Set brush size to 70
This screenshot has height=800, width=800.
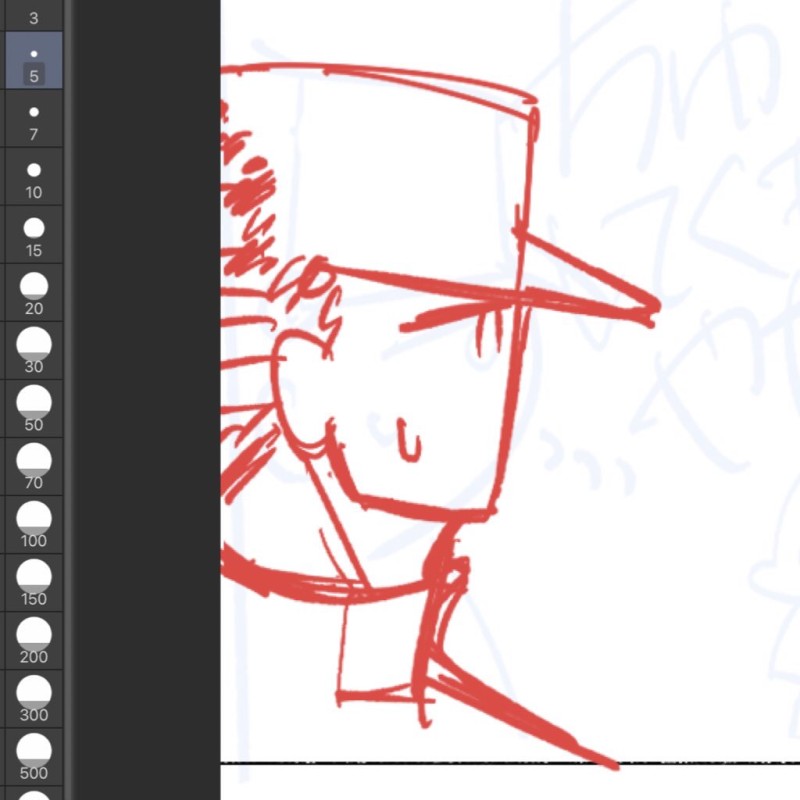tap(34, 466)
